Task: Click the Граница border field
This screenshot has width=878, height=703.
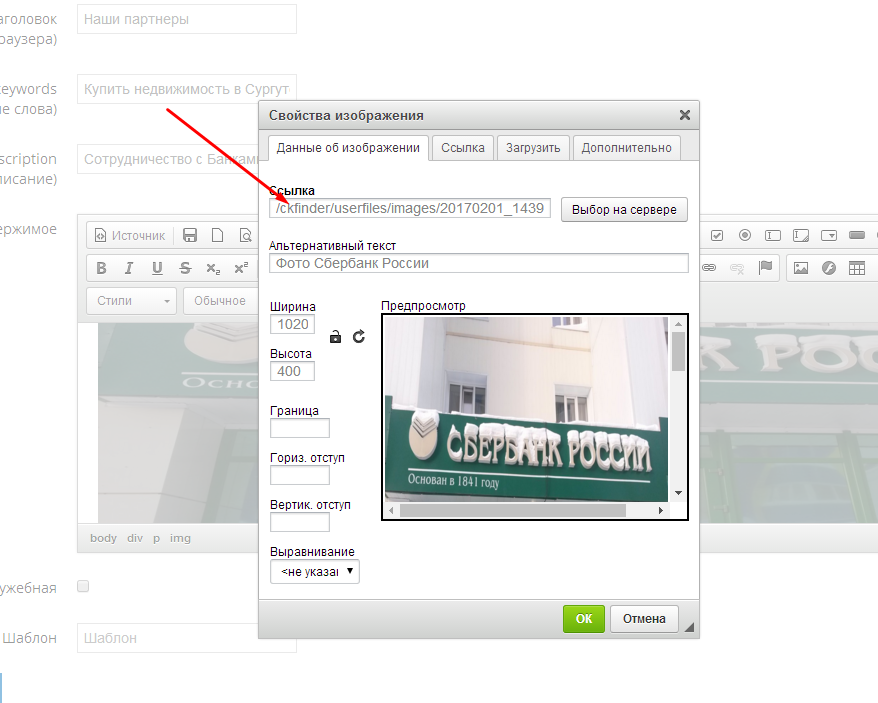Action: 300,428
